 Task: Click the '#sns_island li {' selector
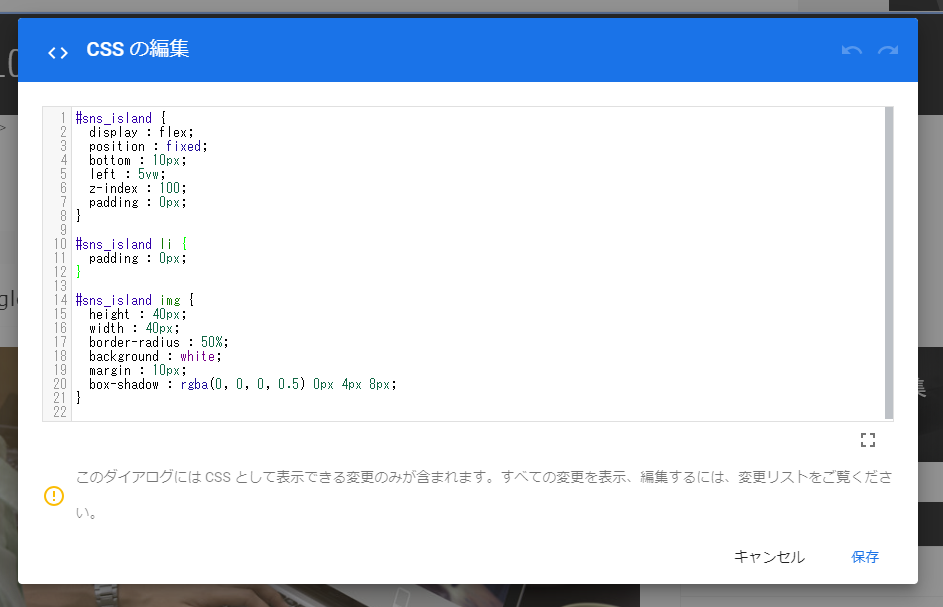tap(131, 244)
